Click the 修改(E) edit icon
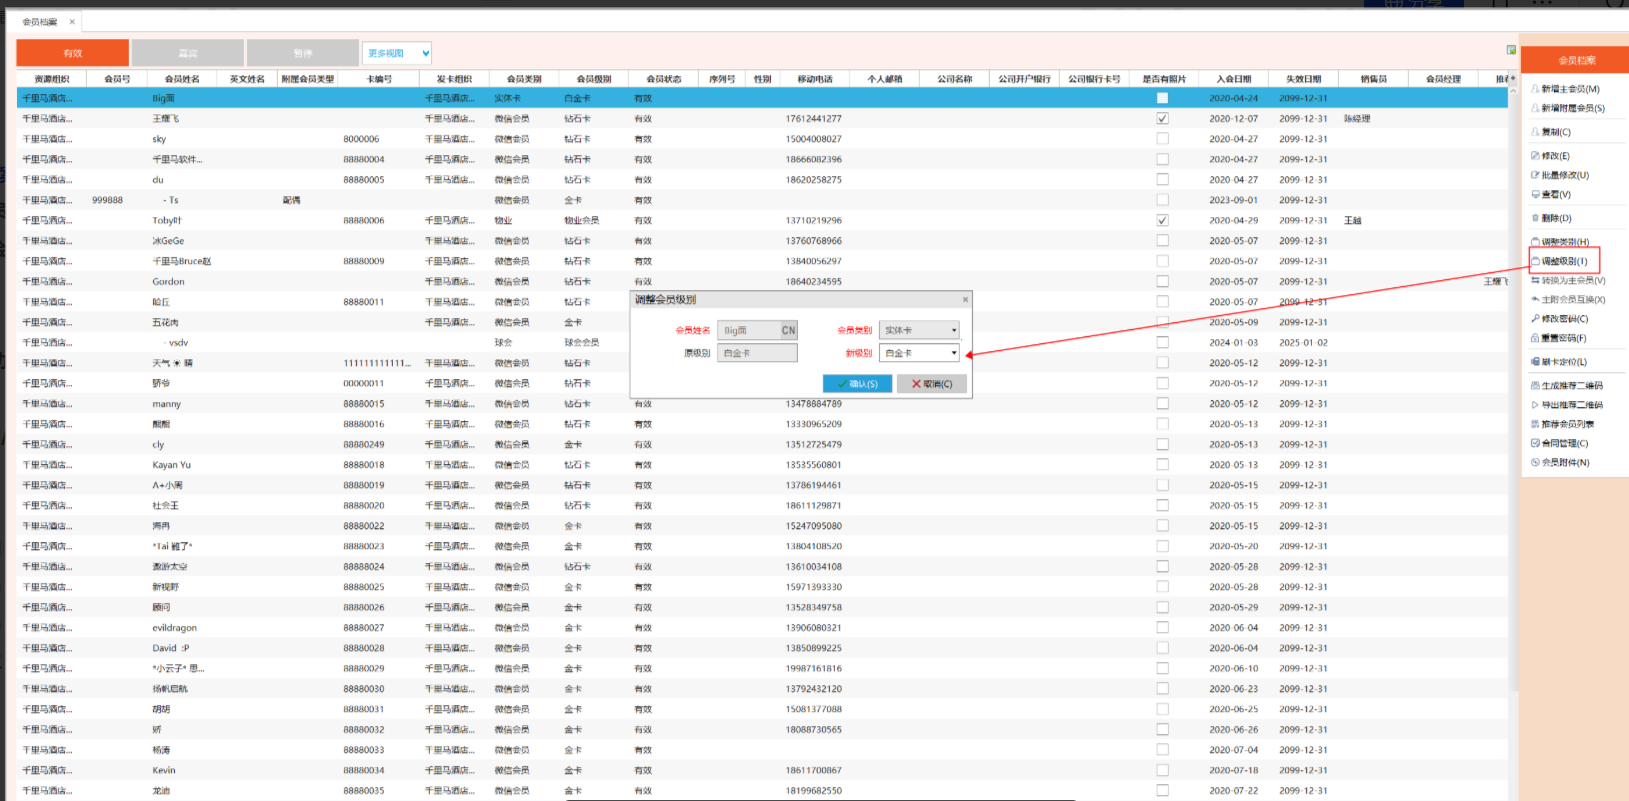Screen dimensions: 1629x801 [x=1535, y=156]
